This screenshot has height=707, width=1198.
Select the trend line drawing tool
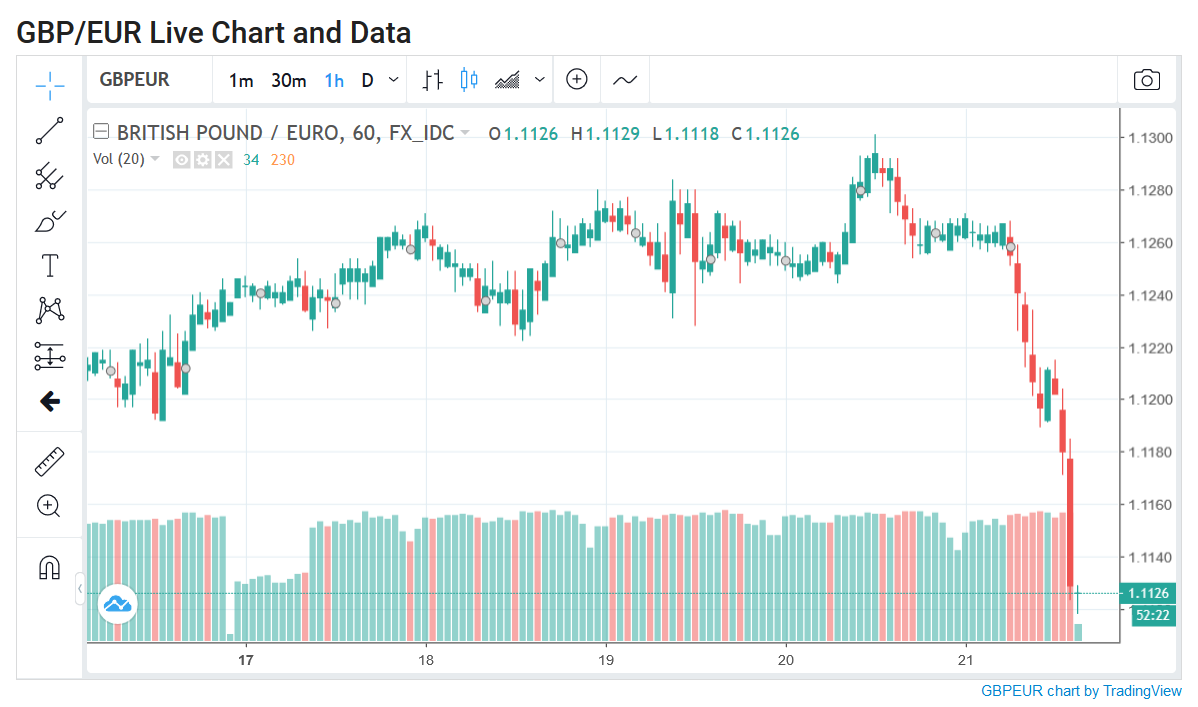tap(50, 131)
